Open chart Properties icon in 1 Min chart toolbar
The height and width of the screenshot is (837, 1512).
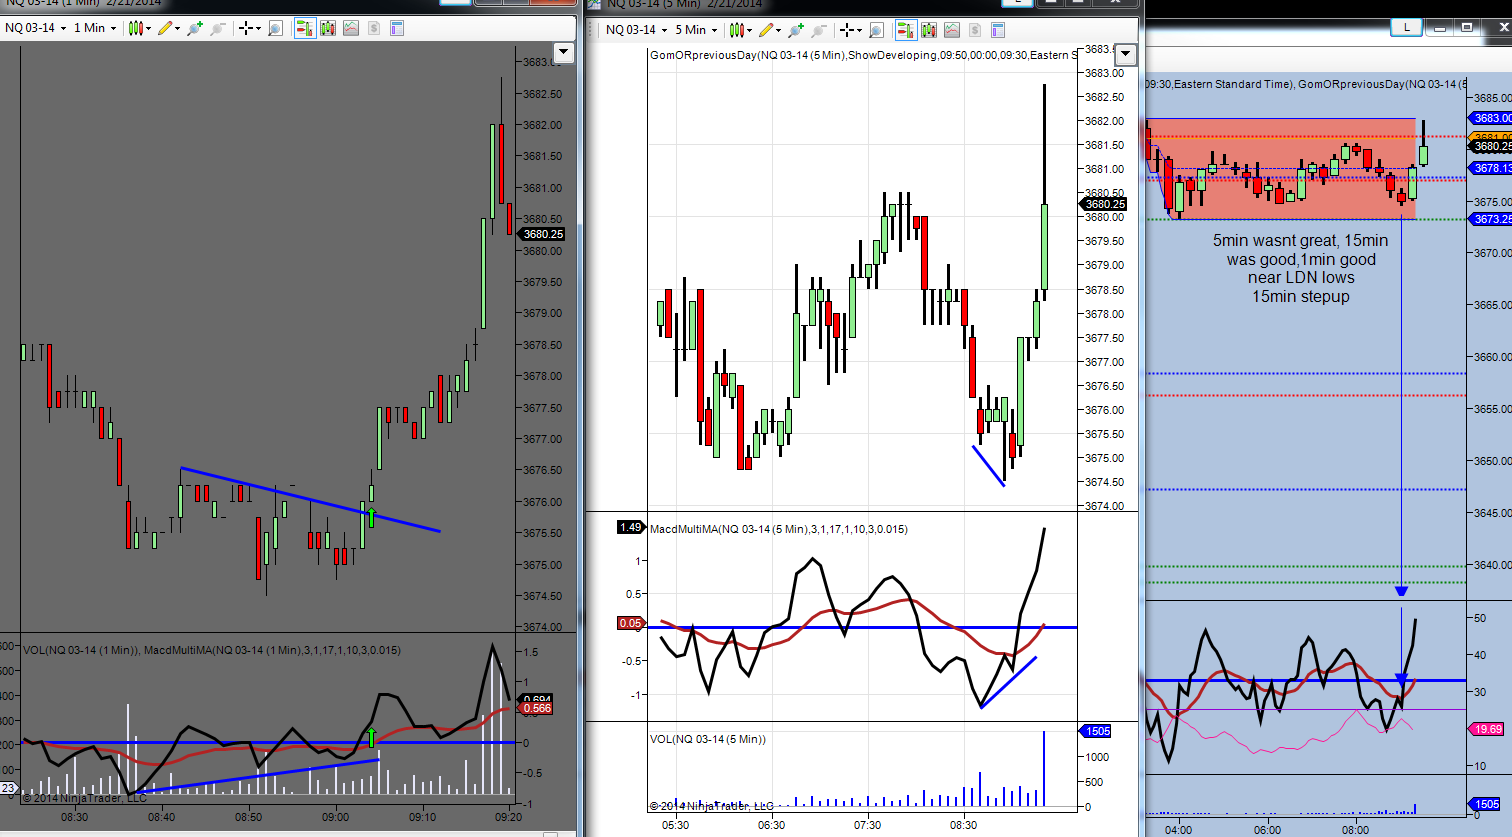pos(396,28)
